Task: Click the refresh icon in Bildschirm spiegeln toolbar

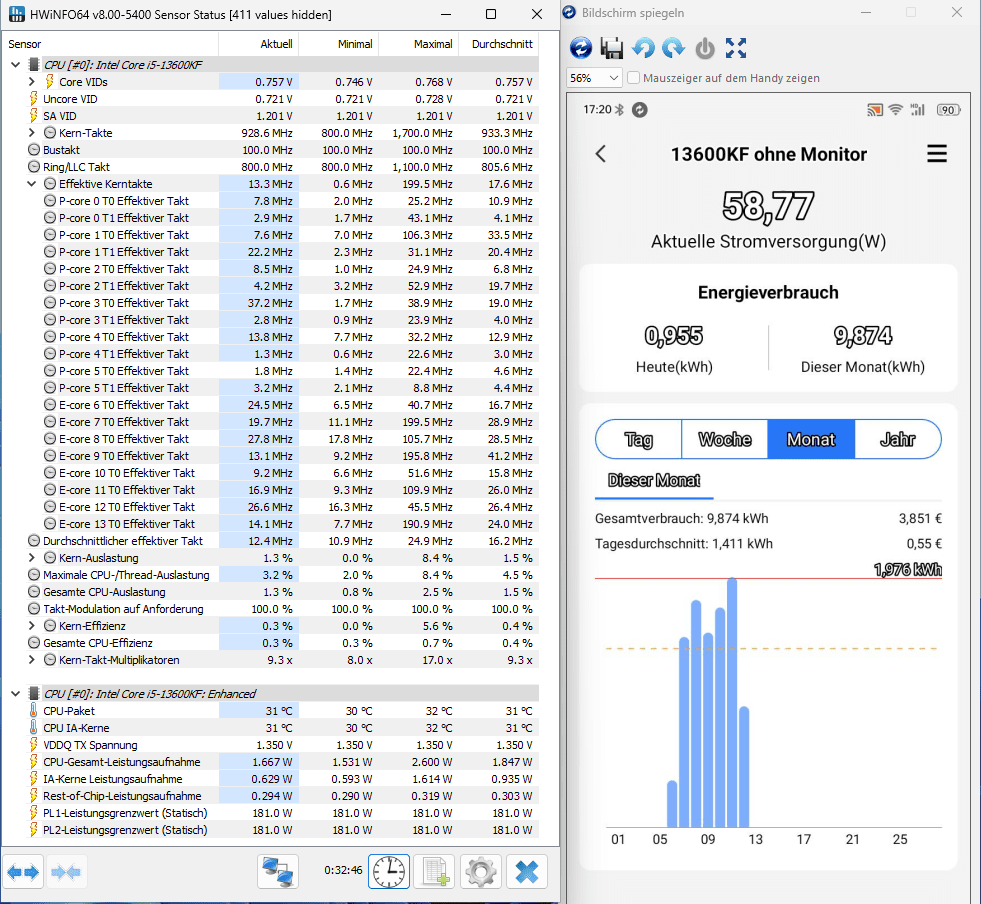Action: click(x=581, y=48)
